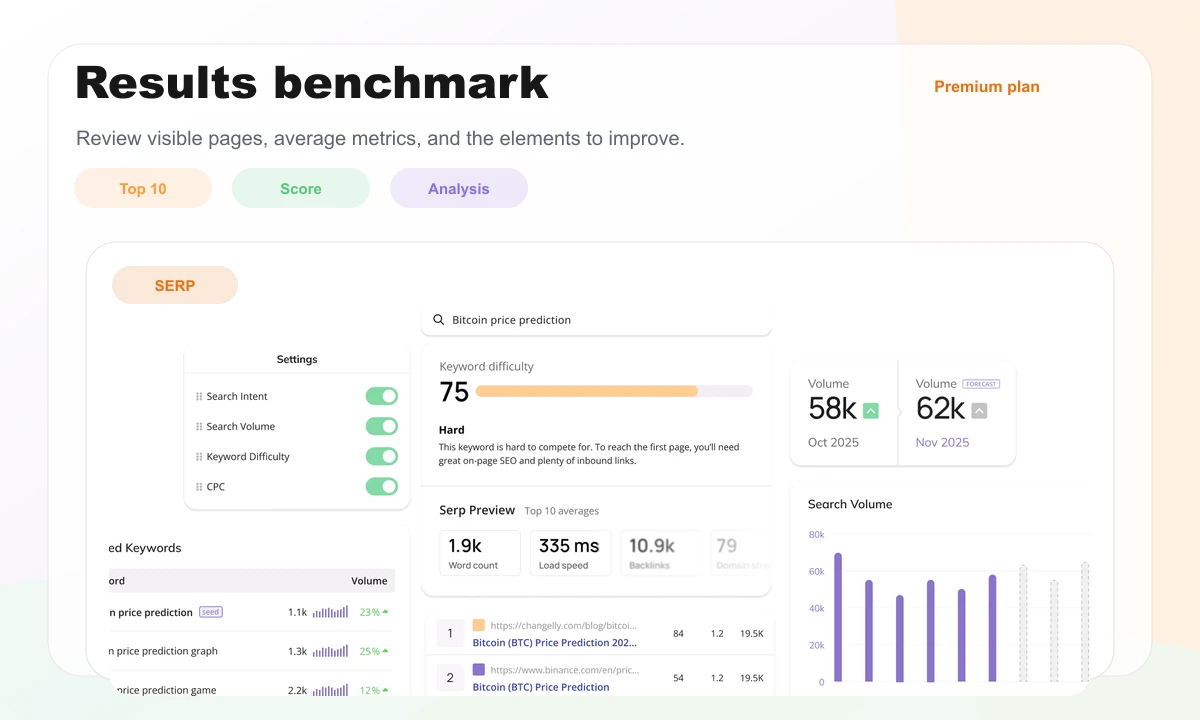Select the Score tab
Viewport: 1200px width, 720px height.
click(301, 188)
